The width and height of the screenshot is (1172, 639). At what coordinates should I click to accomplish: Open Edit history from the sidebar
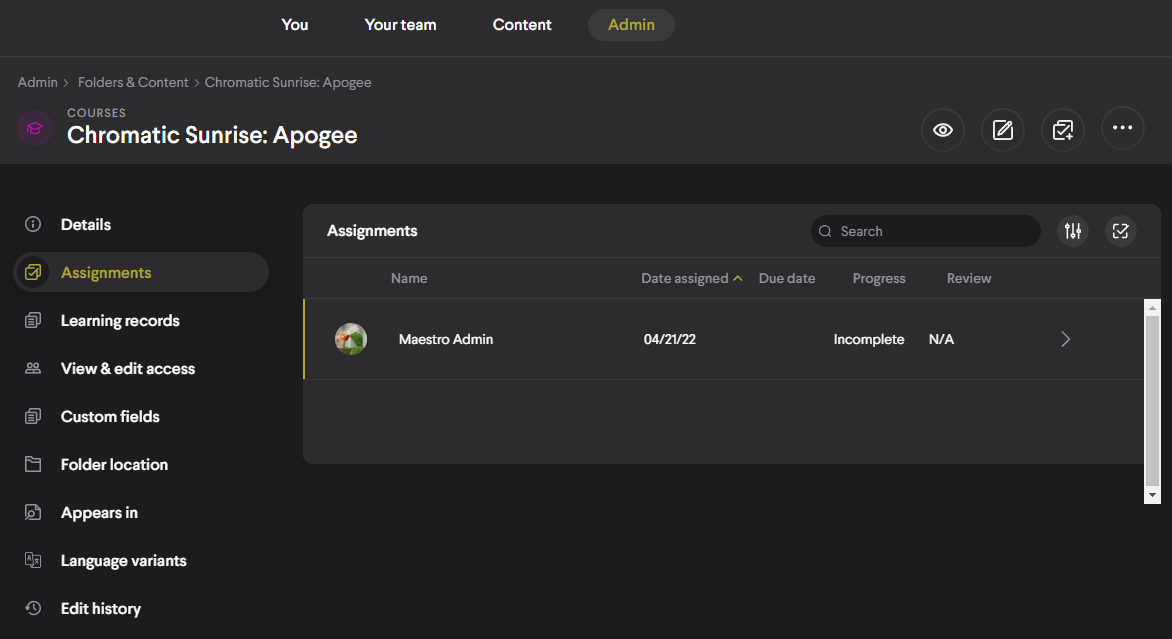(x=100, y=608)
